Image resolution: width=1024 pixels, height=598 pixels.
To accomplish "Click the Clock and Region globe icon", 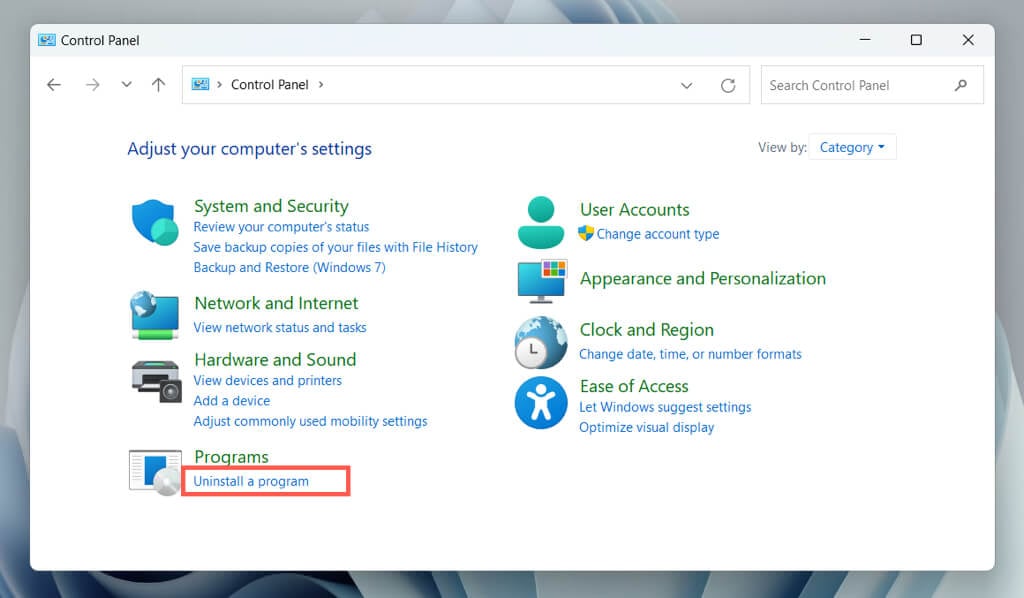I will (x=541, y=342).
